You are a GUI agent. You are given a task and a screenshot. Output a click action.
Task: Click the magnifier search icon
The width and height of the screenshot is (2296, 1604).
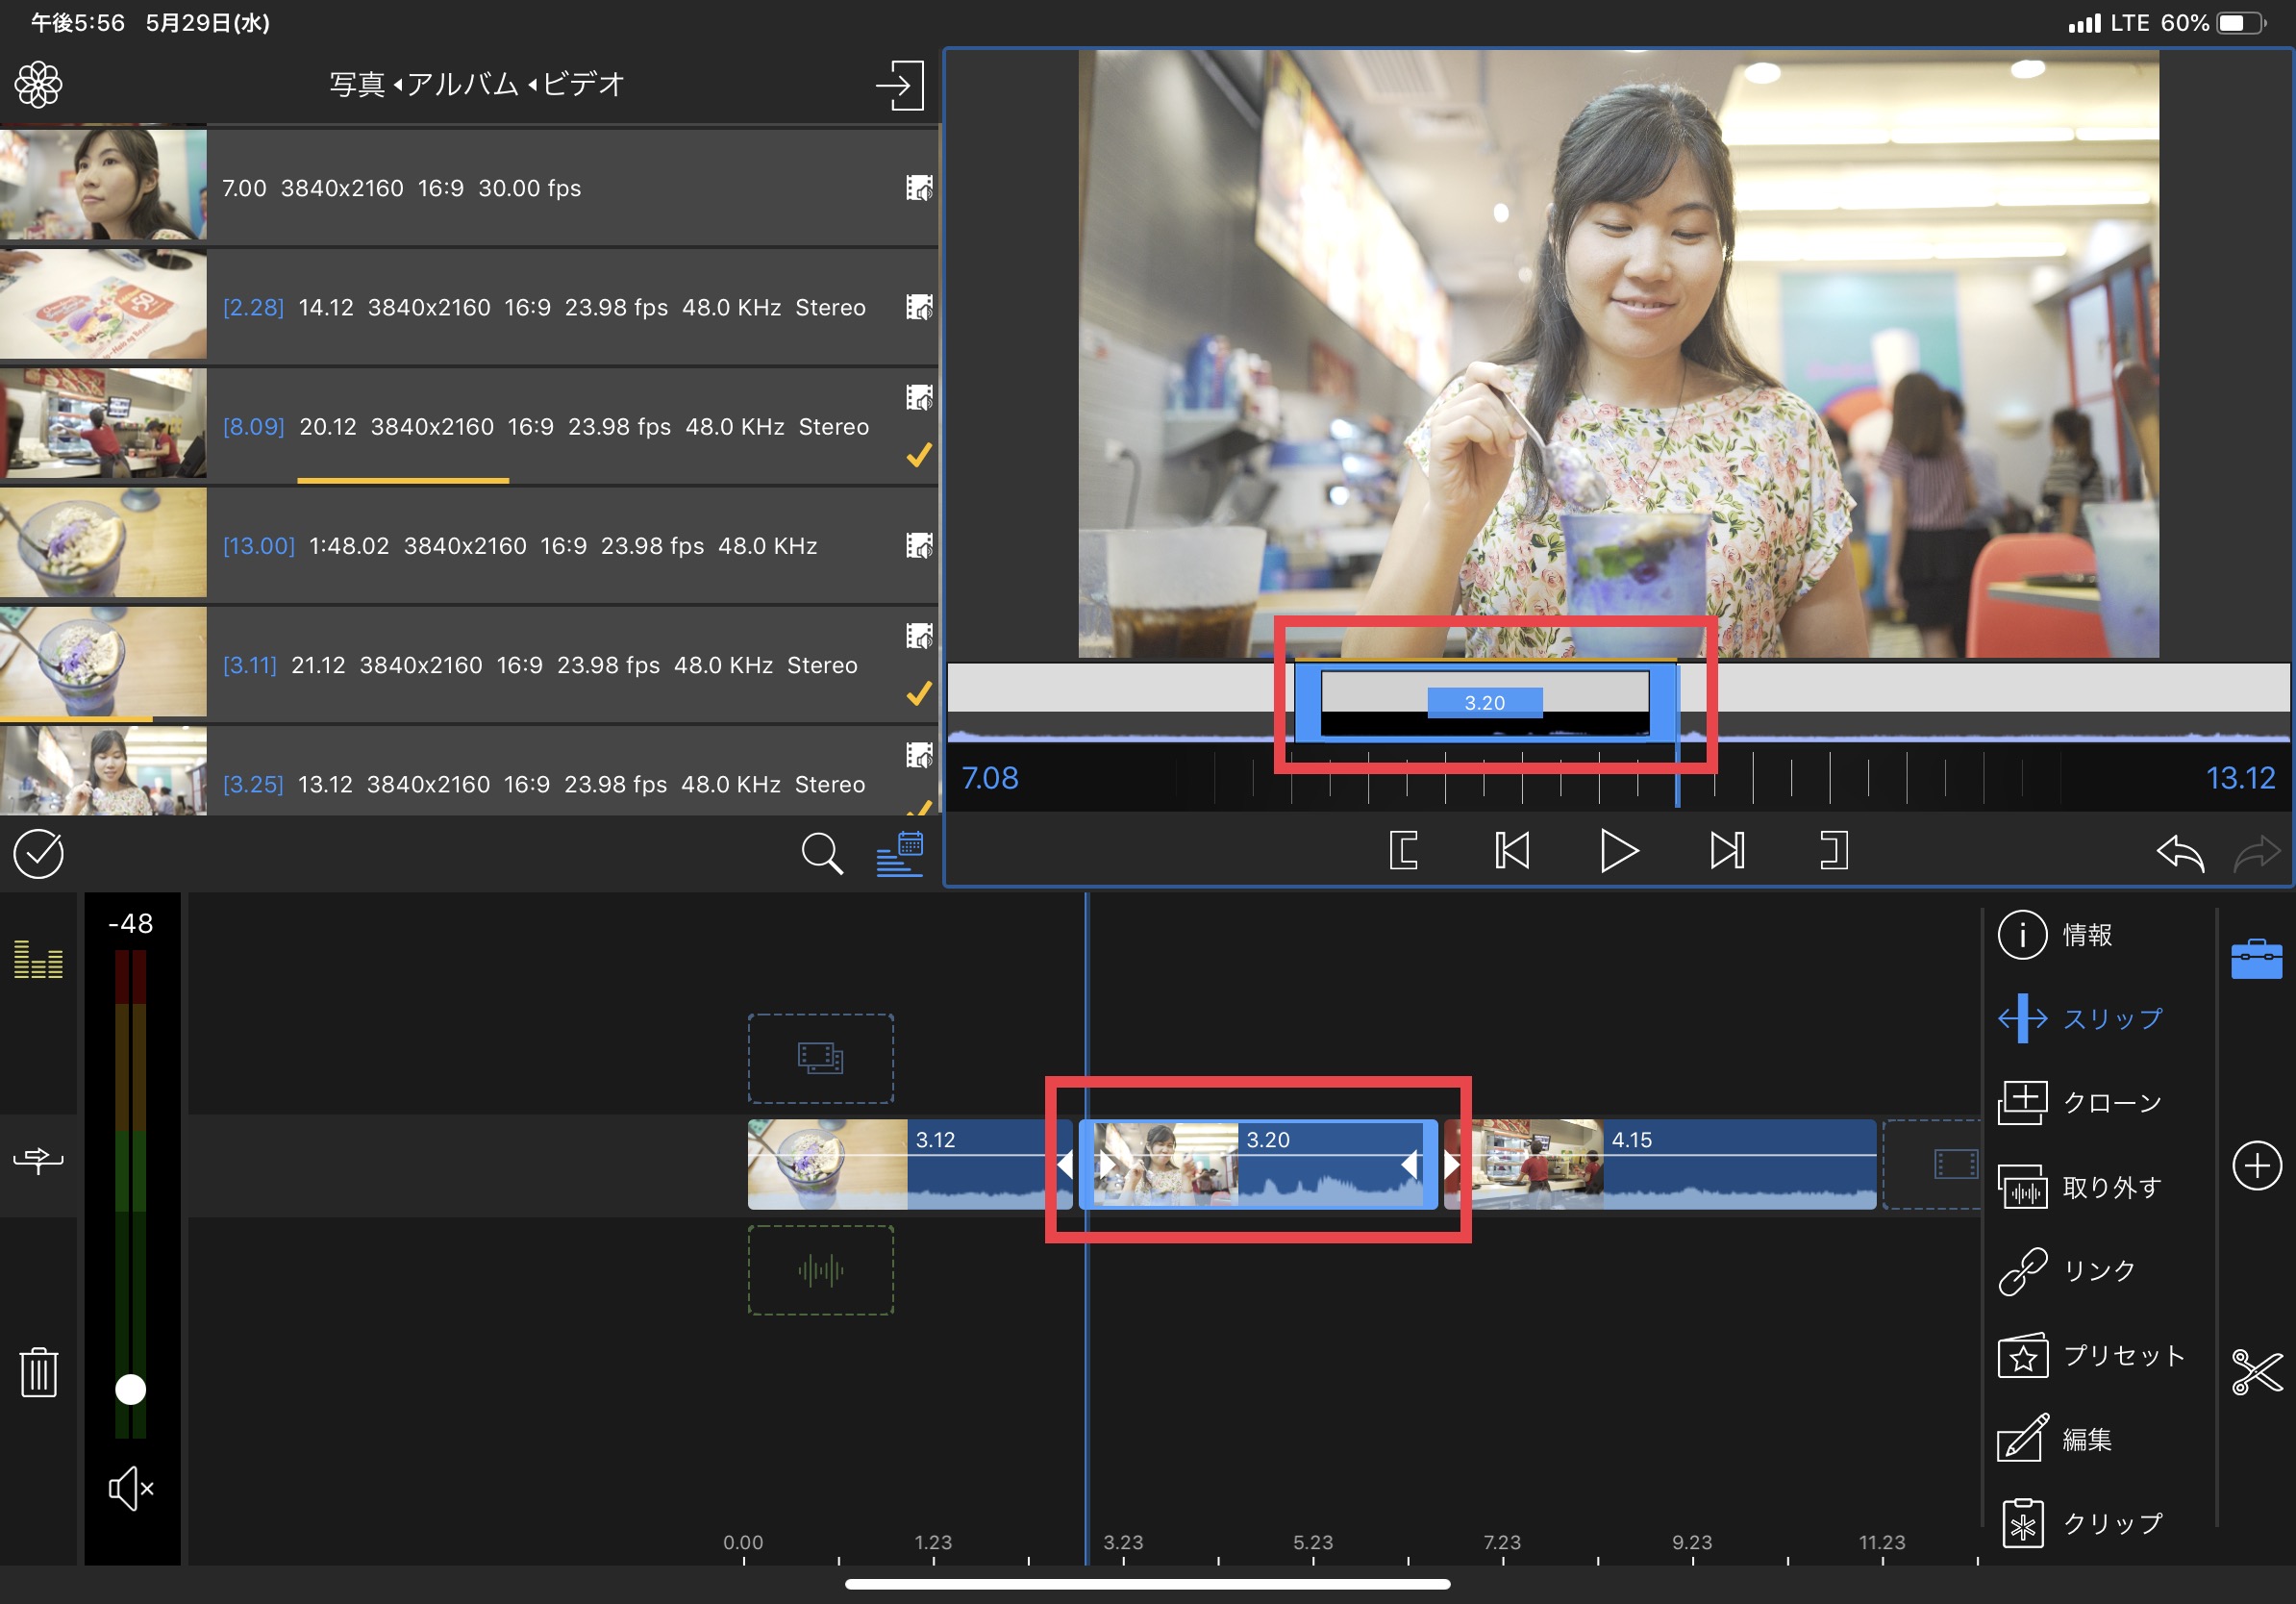(x=821, y=854)
